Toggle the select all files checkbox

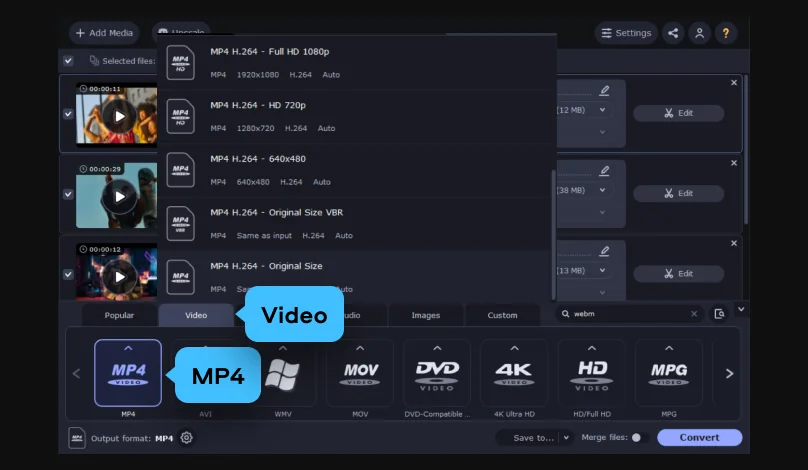[68, 61]
